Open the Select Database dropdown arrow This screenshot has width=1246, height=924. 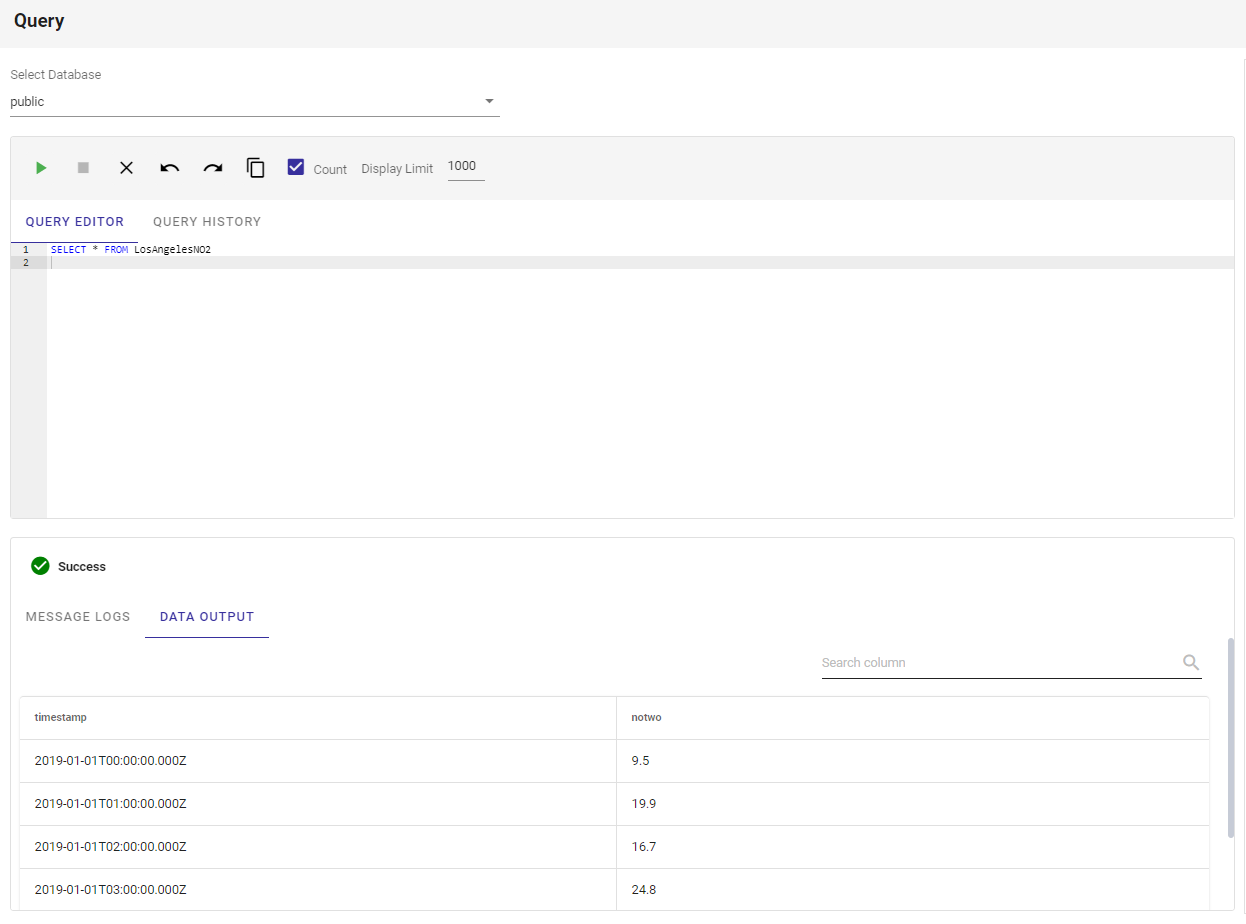489,101
